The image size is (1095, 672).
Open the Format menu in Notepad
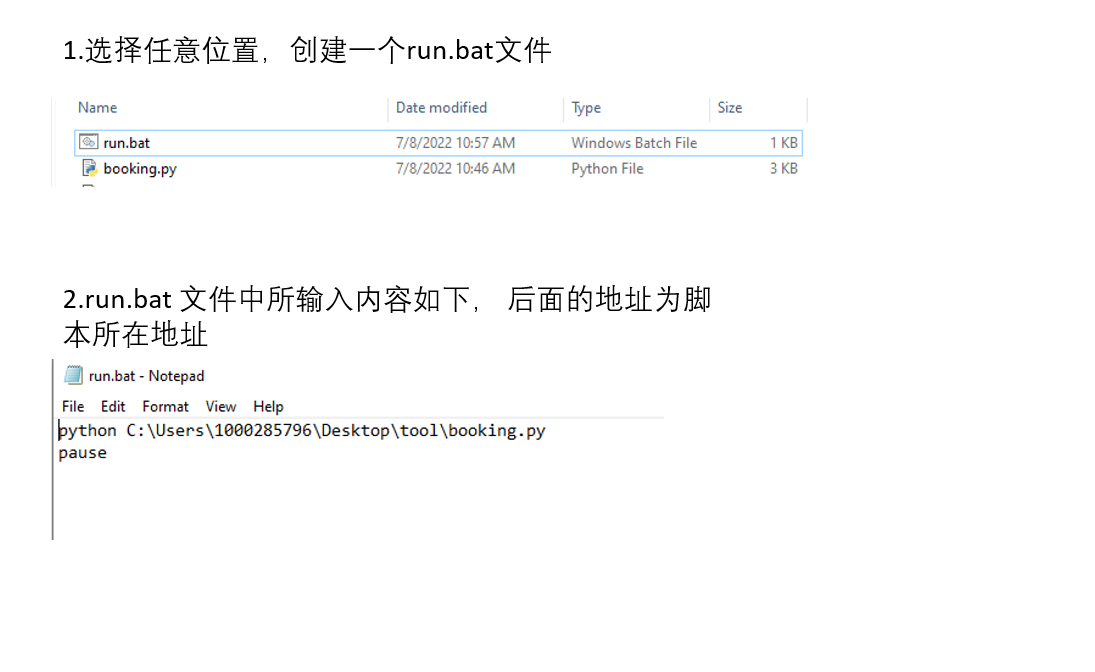point(165,406)
